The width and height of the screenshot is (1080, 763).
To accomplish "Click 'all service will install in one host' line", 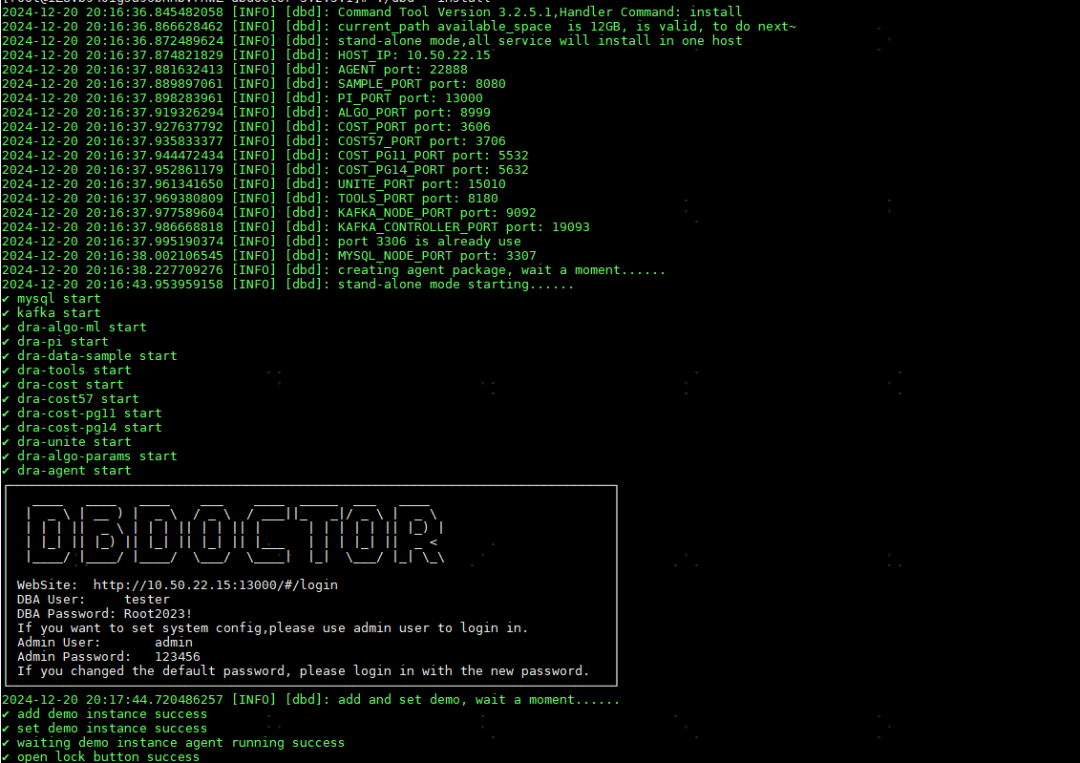I will point(372,41).
